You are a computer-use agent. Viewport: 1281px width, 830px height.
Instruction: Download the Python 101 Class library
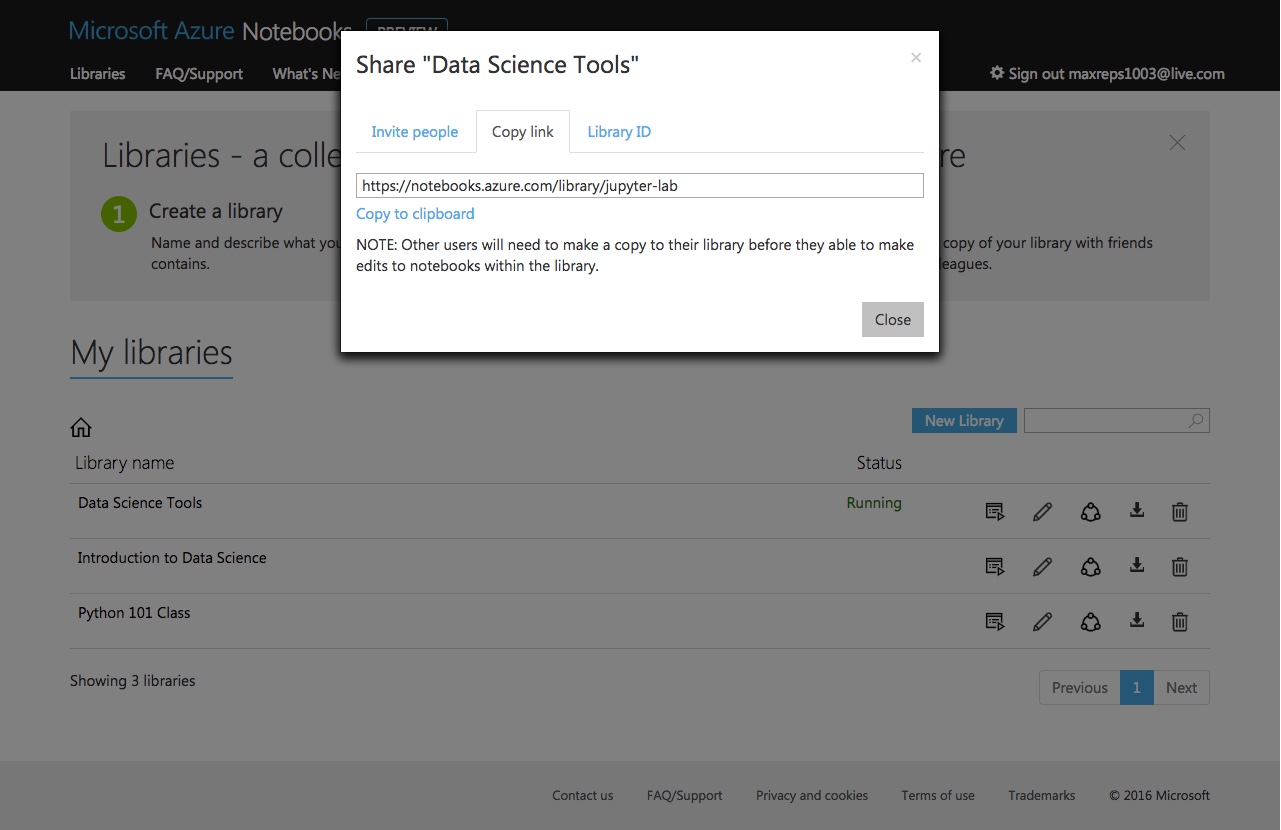1137,621
